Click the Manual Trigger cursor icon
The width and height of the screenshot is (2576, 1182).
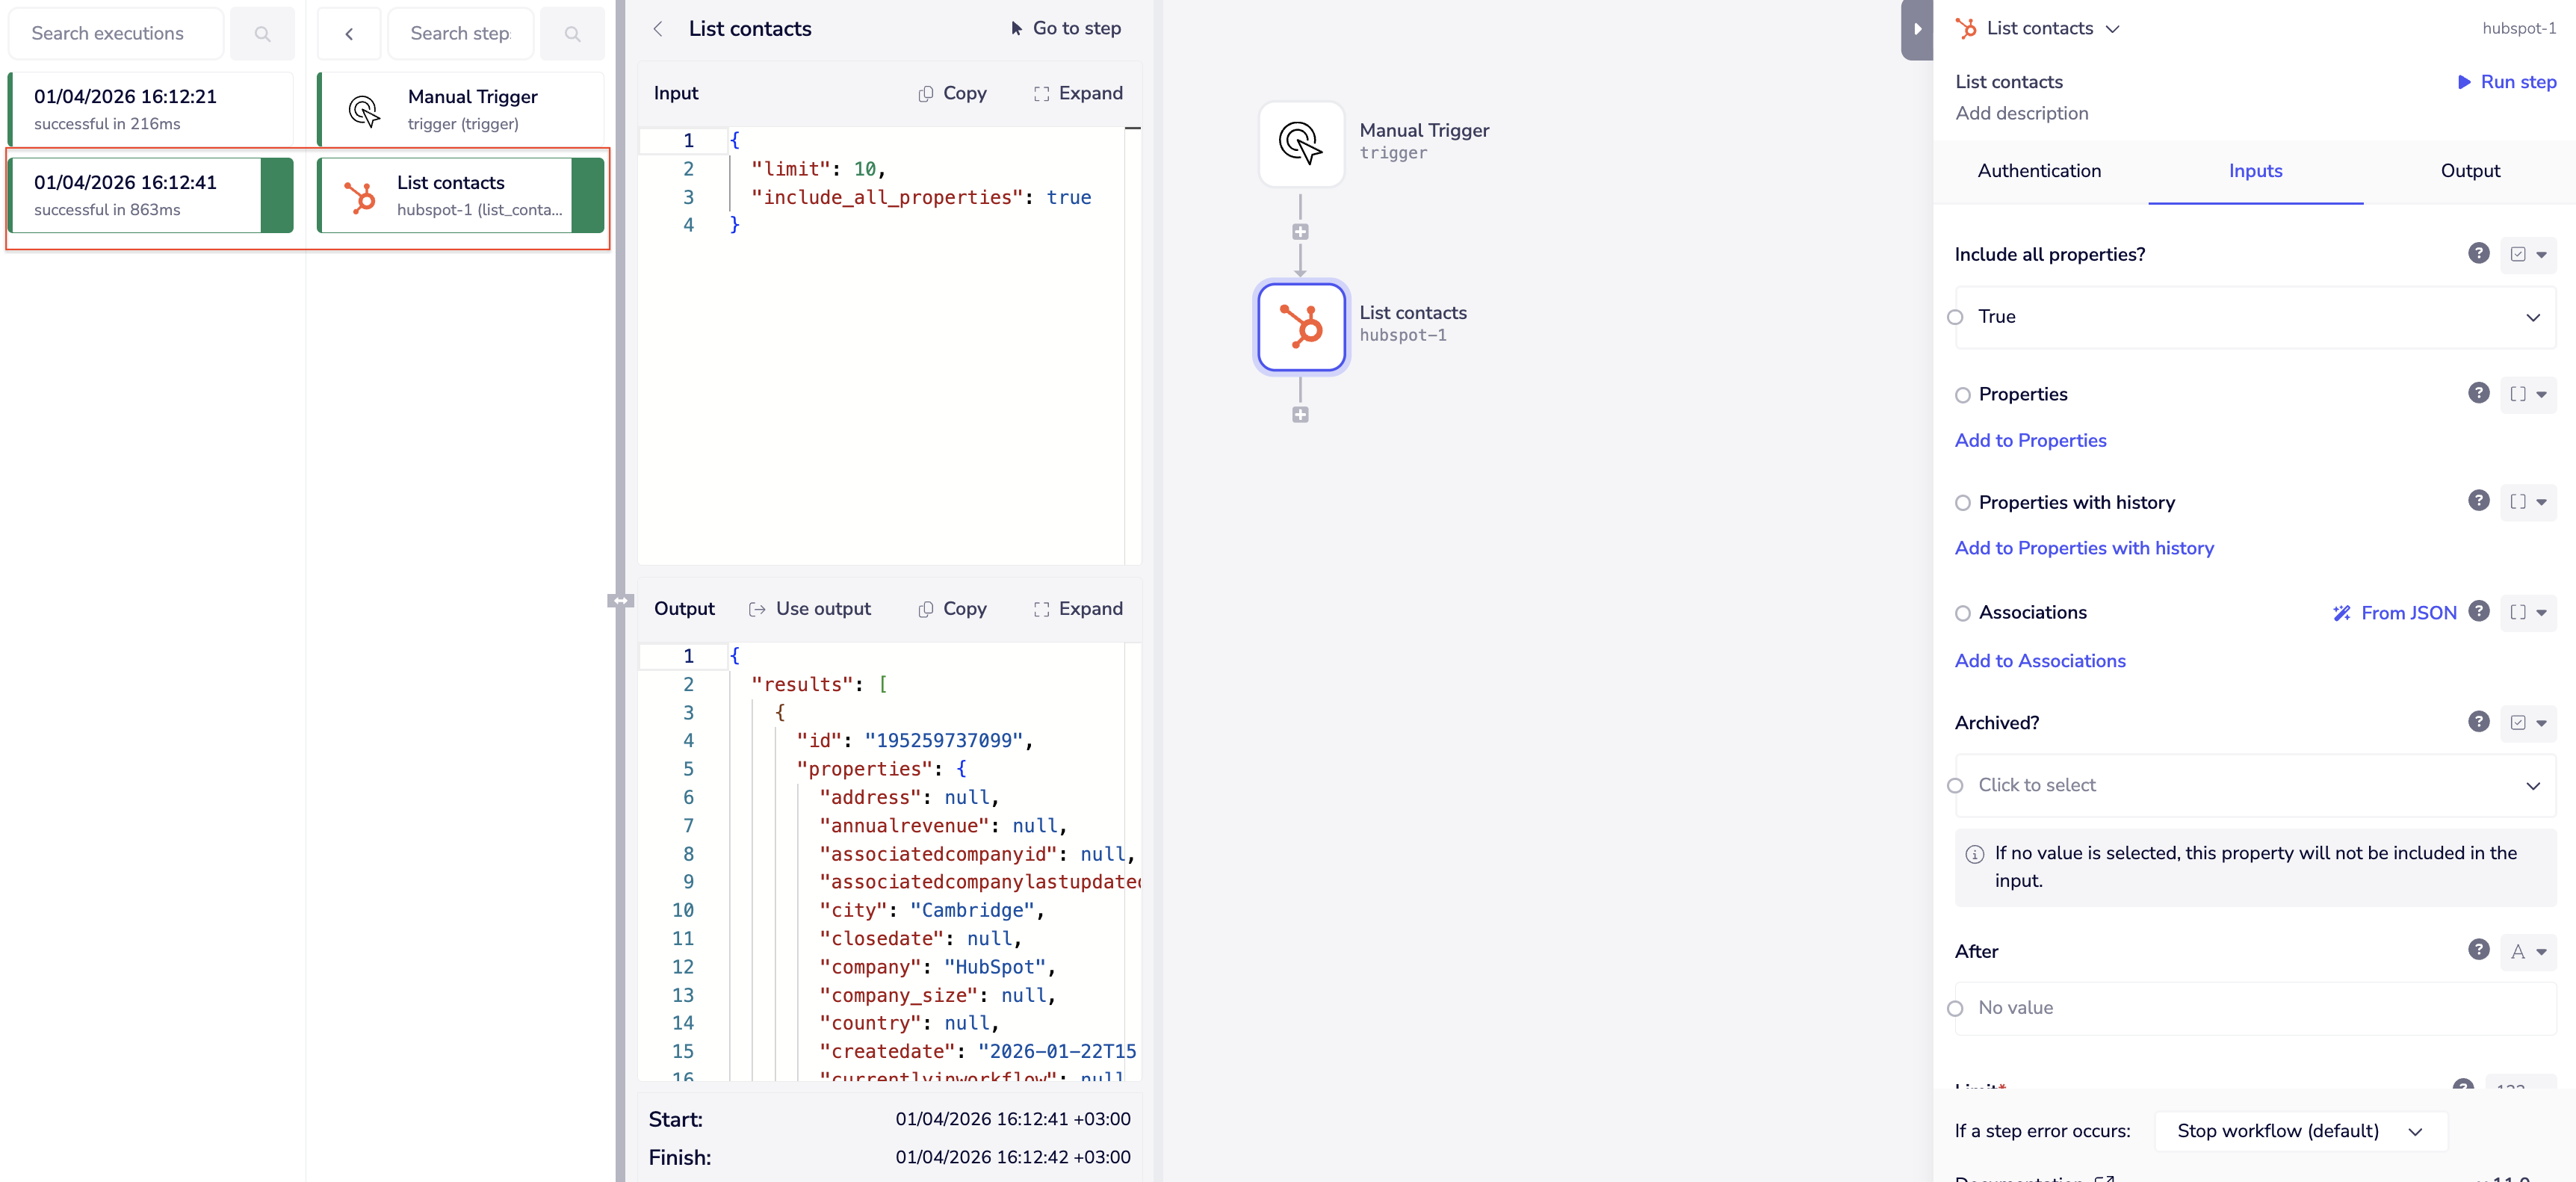pyautogui.click(x=1299, y=143)
